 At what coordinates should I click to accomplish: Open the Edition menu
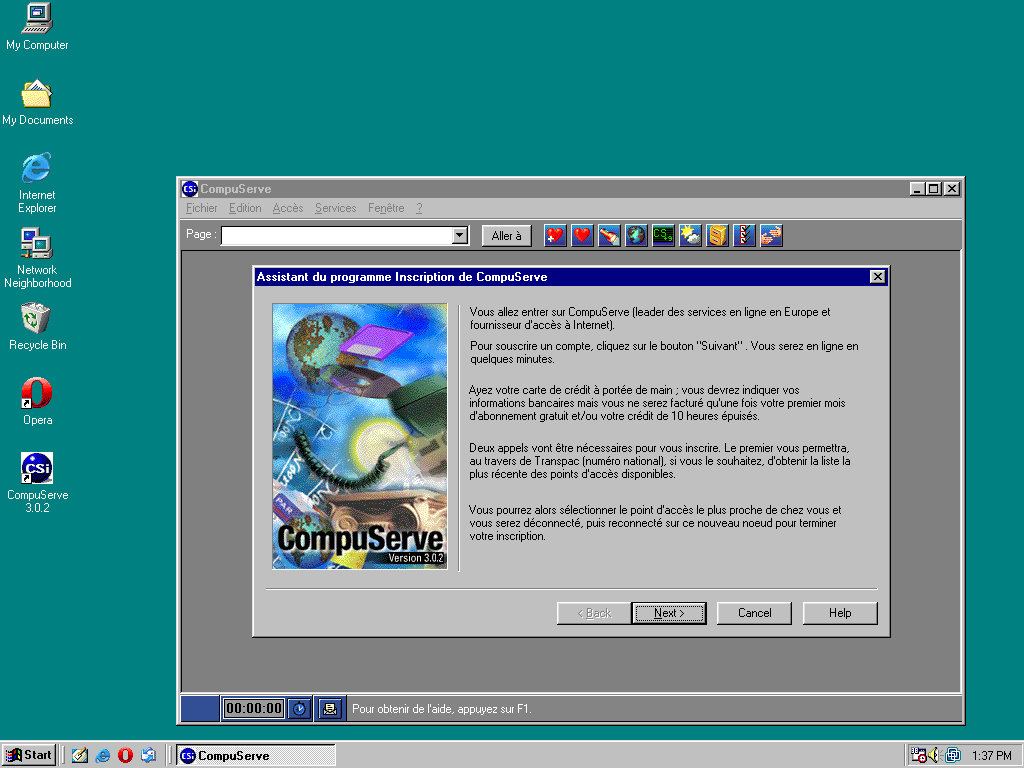[x=245, y=208]
